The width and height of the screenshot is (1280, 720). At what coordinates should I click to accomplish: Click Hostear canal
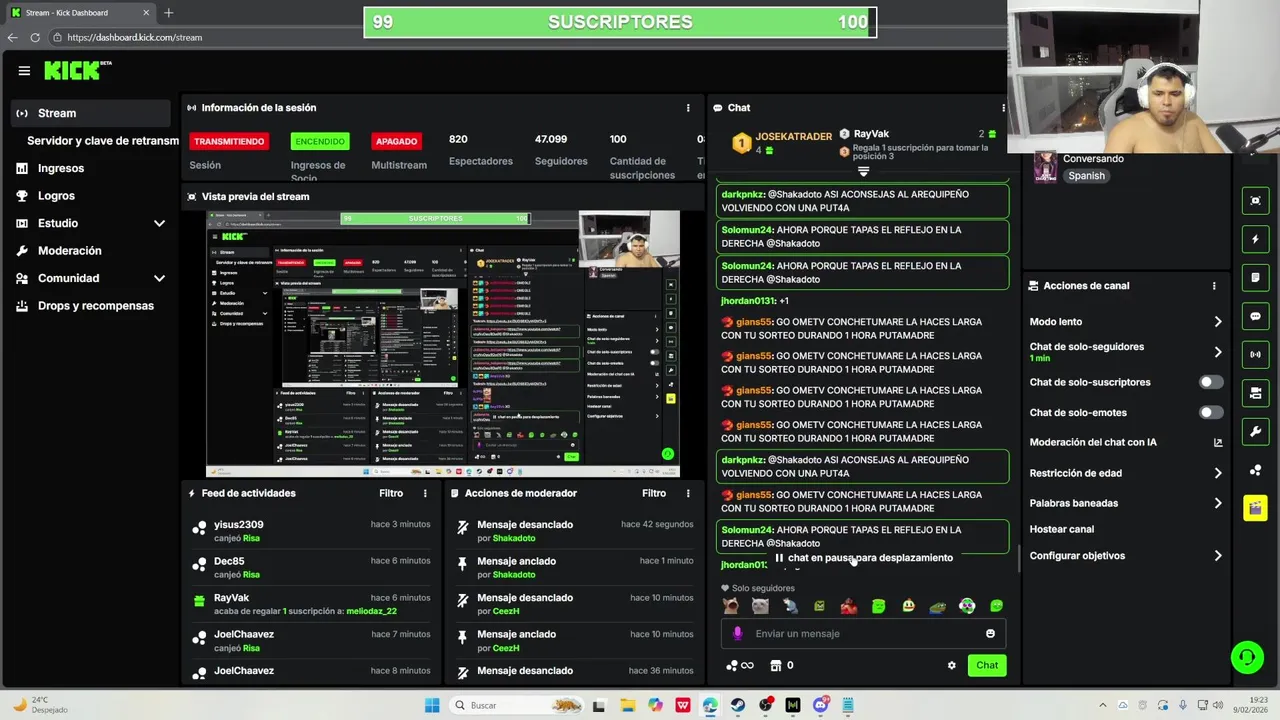[x=1062, y=529]
